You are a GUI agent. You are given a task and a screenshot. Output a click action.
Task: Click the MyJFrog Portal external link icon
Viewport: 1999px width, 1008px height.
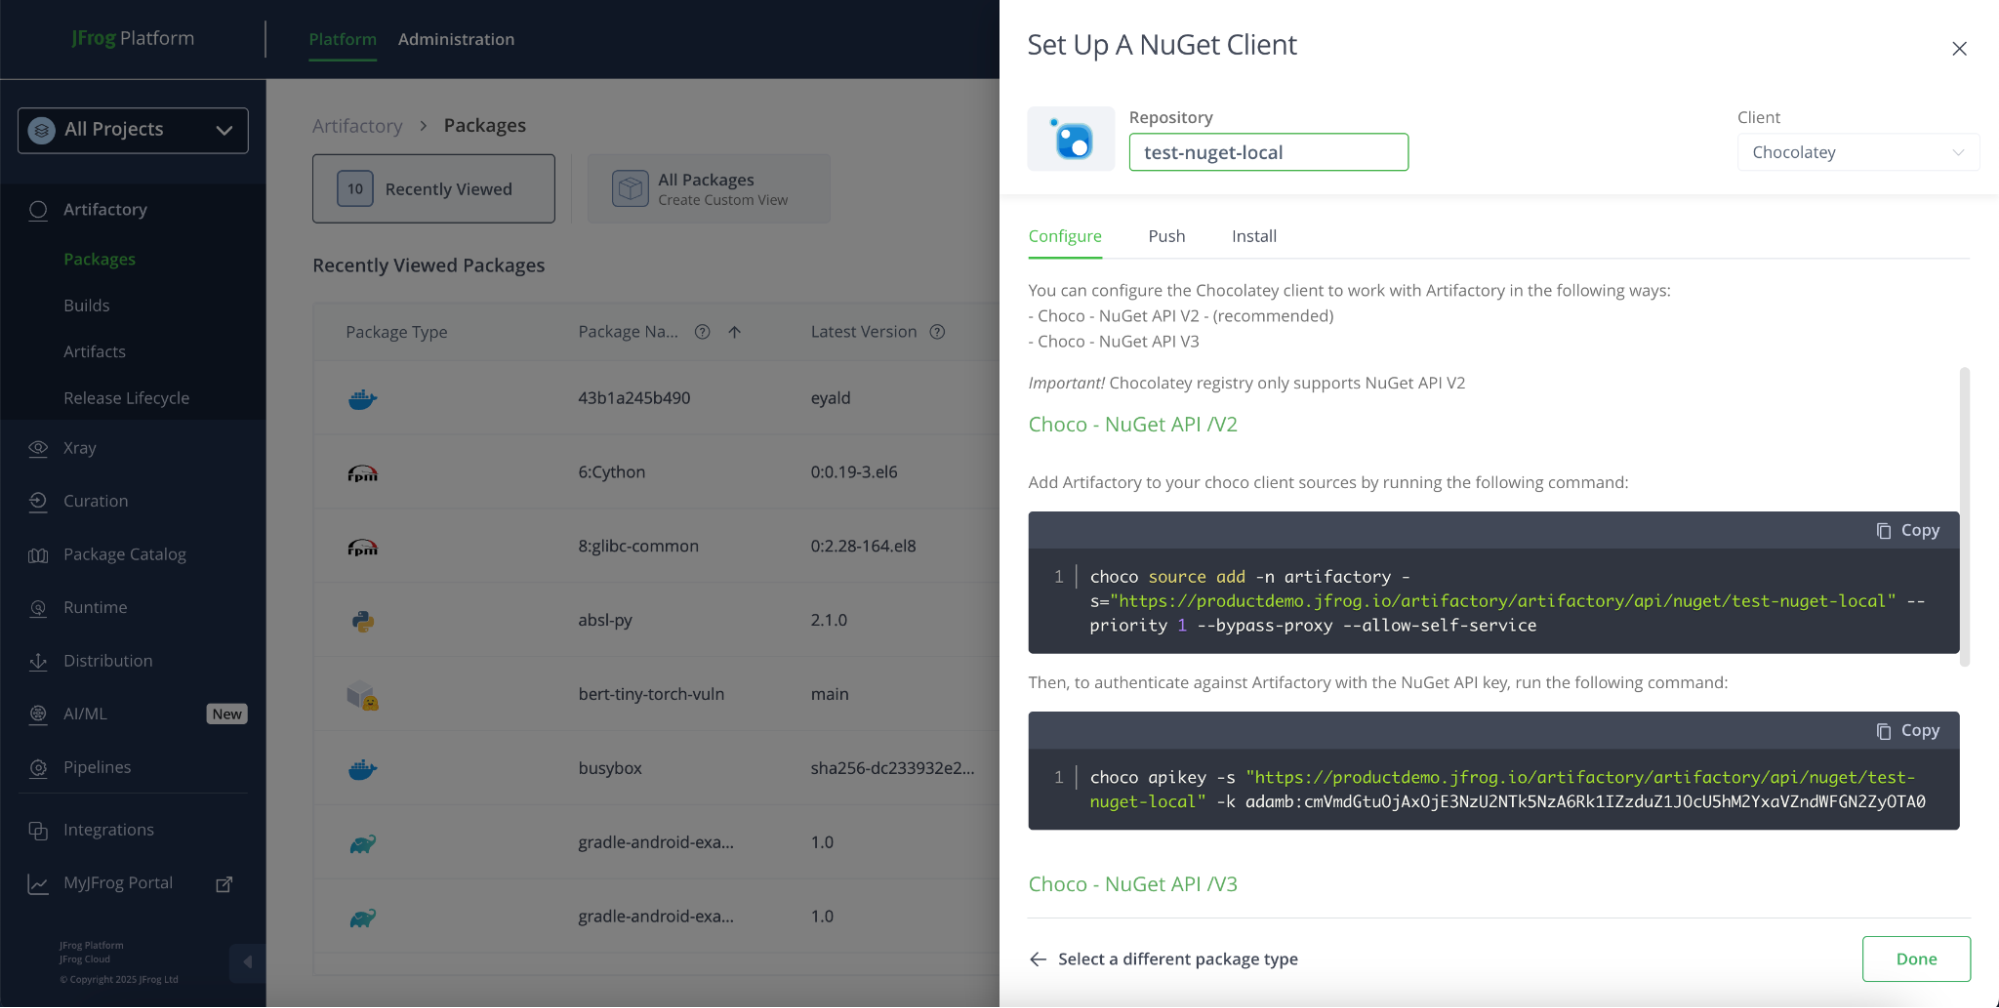pos(223,884)
